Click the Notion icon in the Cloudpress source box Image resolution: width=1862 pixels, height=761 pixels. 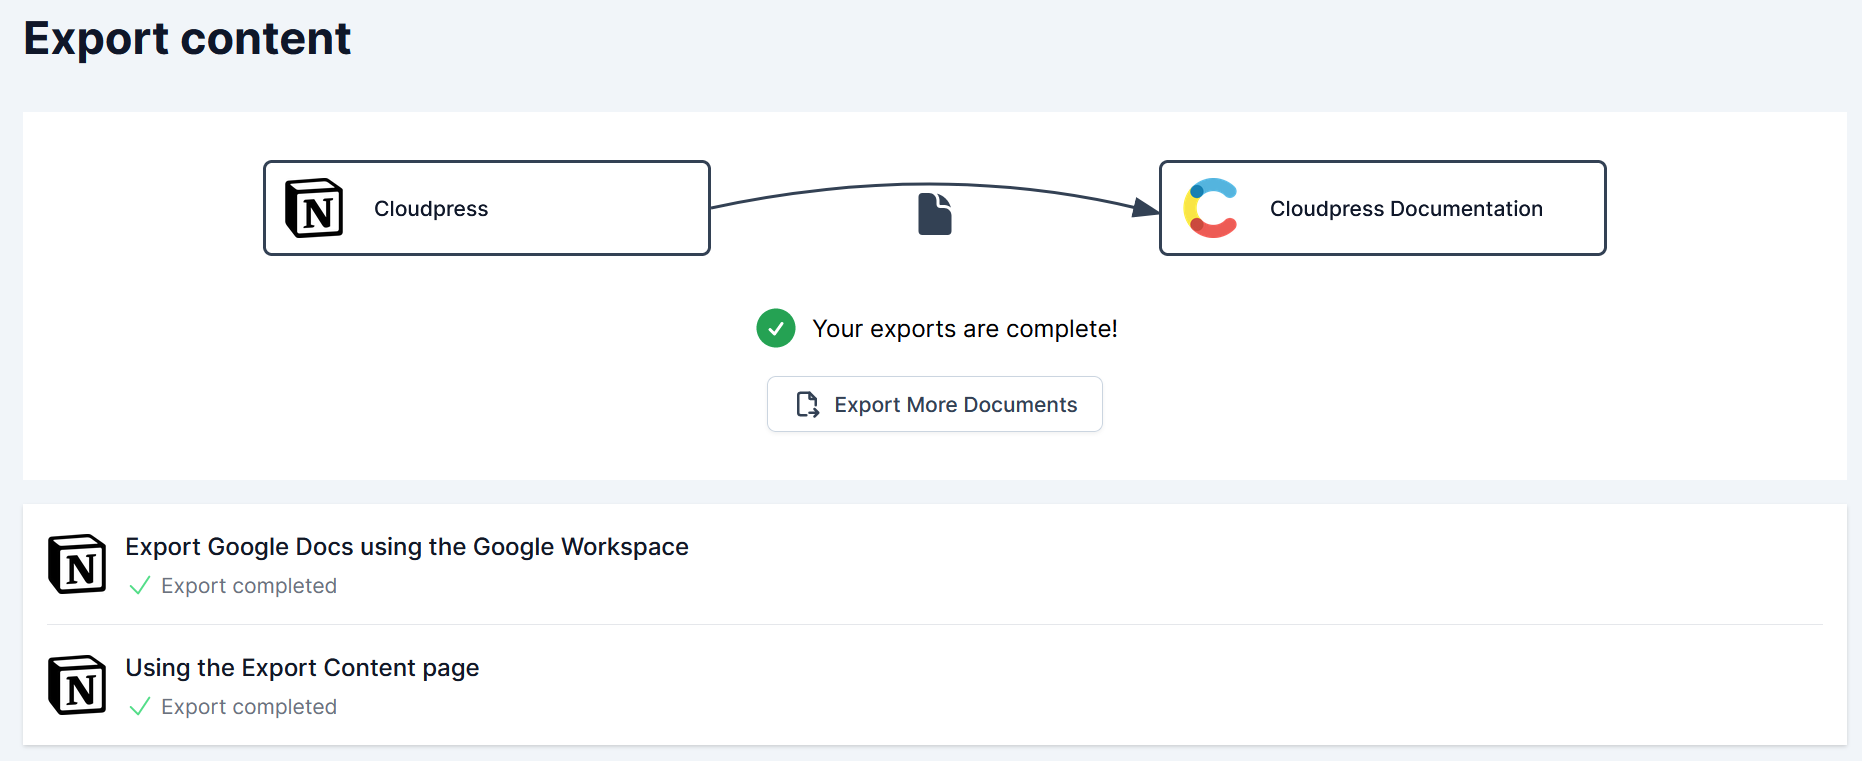click(314, 208)
